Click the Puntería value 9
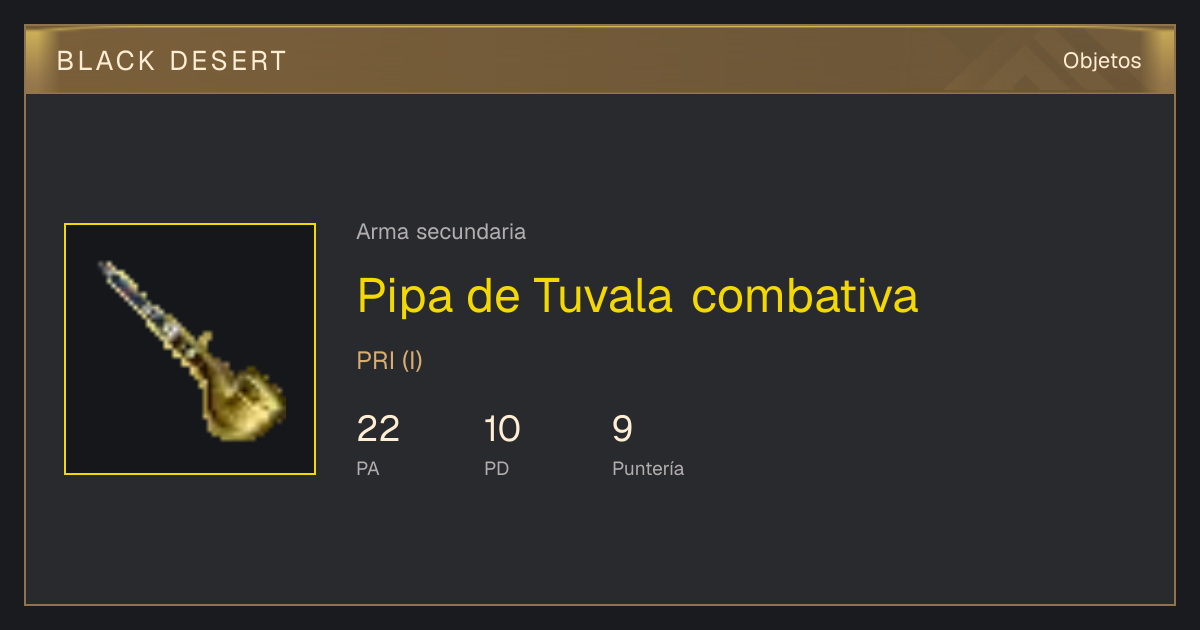The image size is (1200, 630). point(622,429)
